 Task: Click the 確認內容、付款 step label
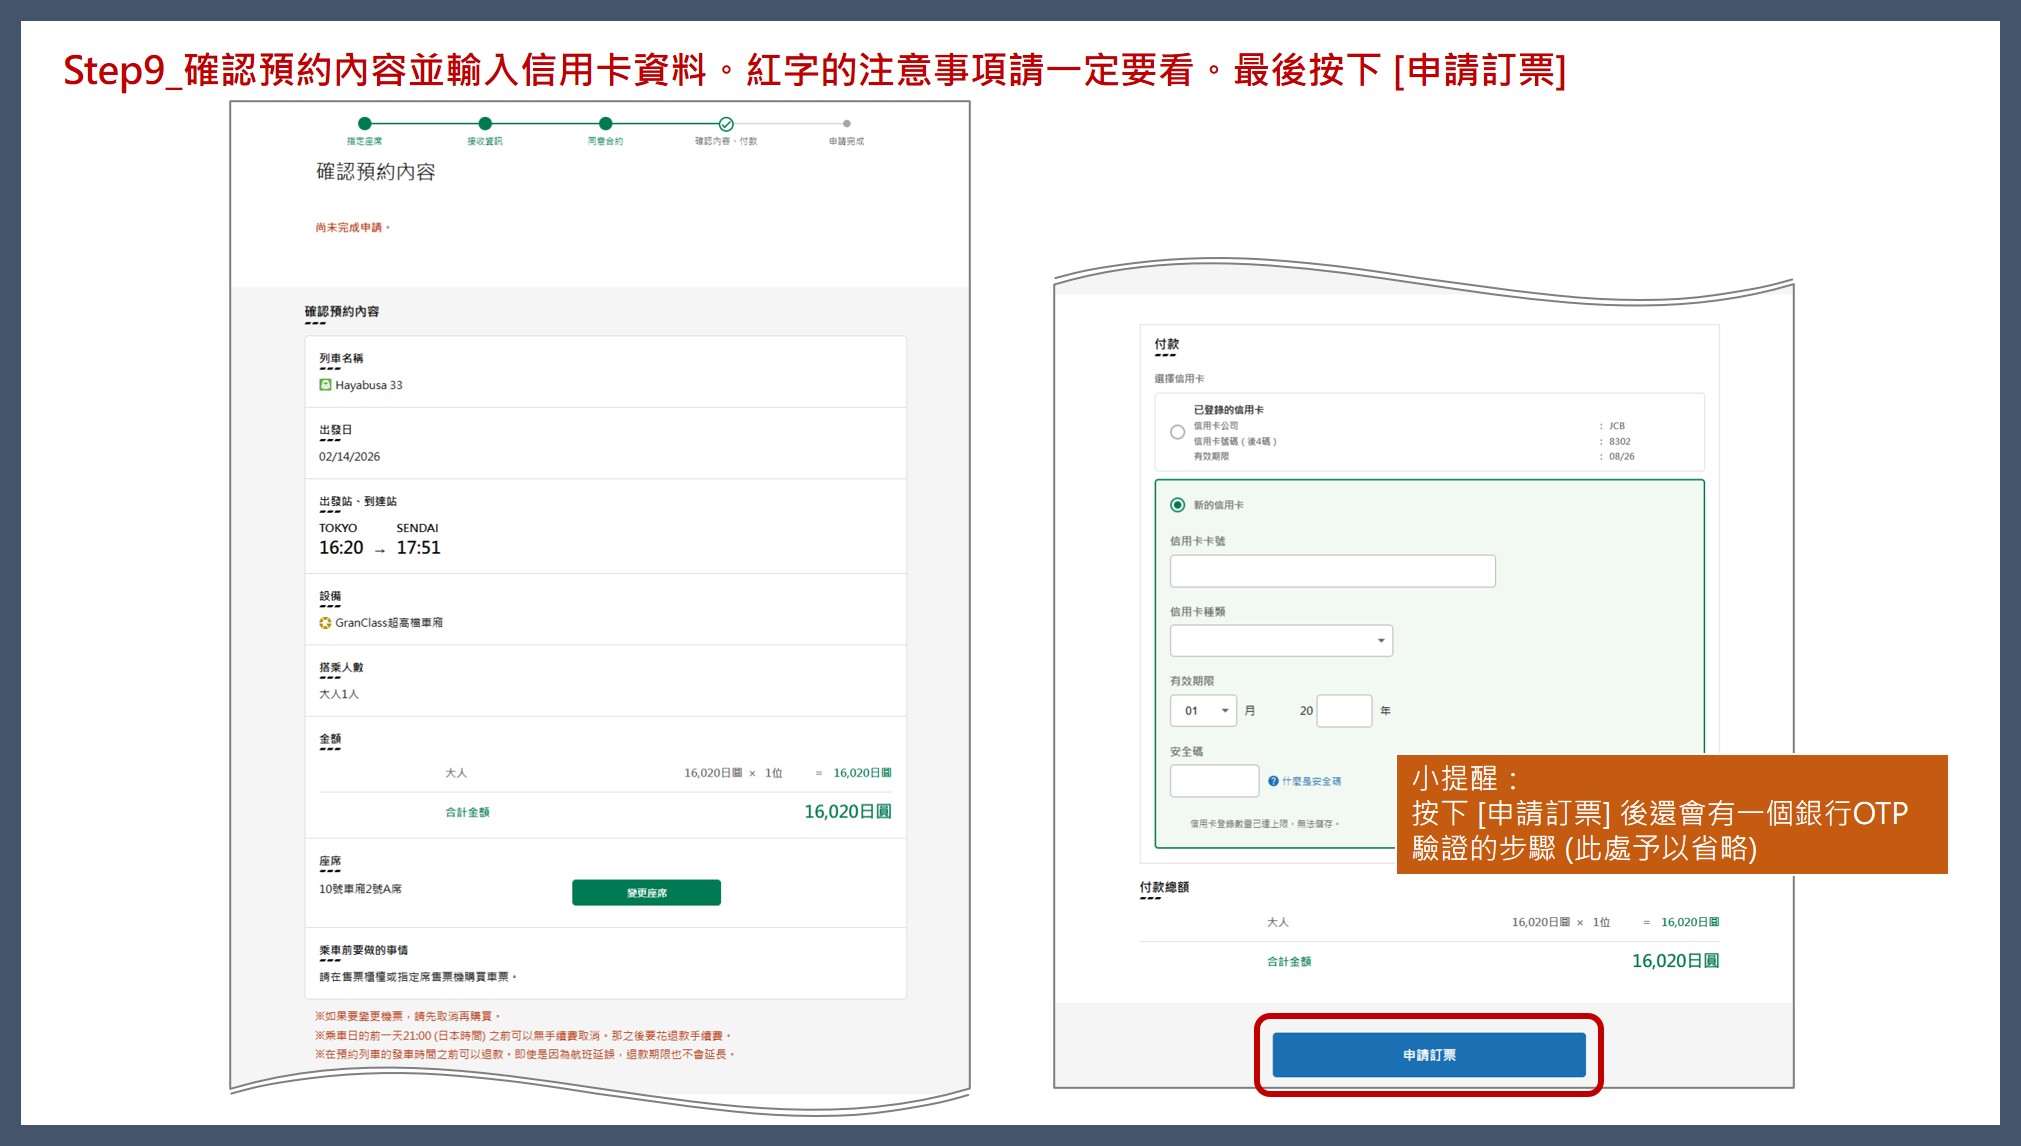(x=726, y=142)
